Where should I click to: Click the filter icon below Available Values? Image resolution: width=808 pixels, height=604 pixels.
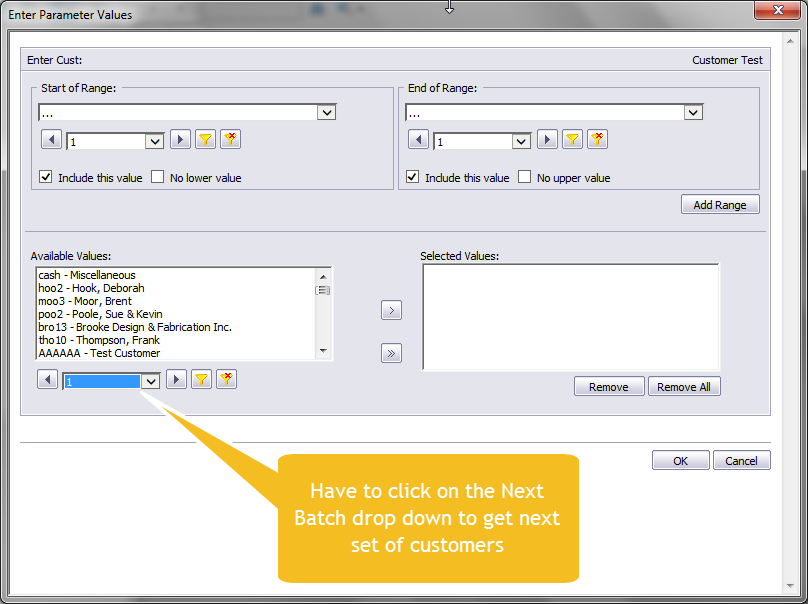point(202,380)
